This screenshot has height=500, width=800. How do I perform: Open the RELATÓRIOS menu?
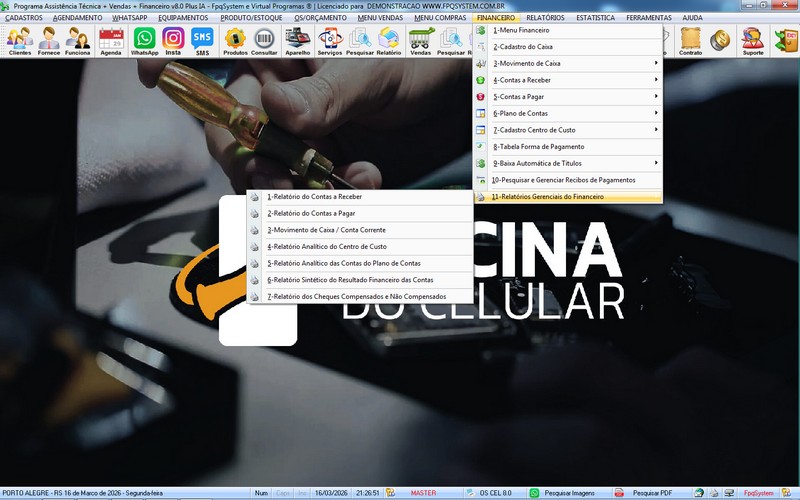[x=545, y=18]
